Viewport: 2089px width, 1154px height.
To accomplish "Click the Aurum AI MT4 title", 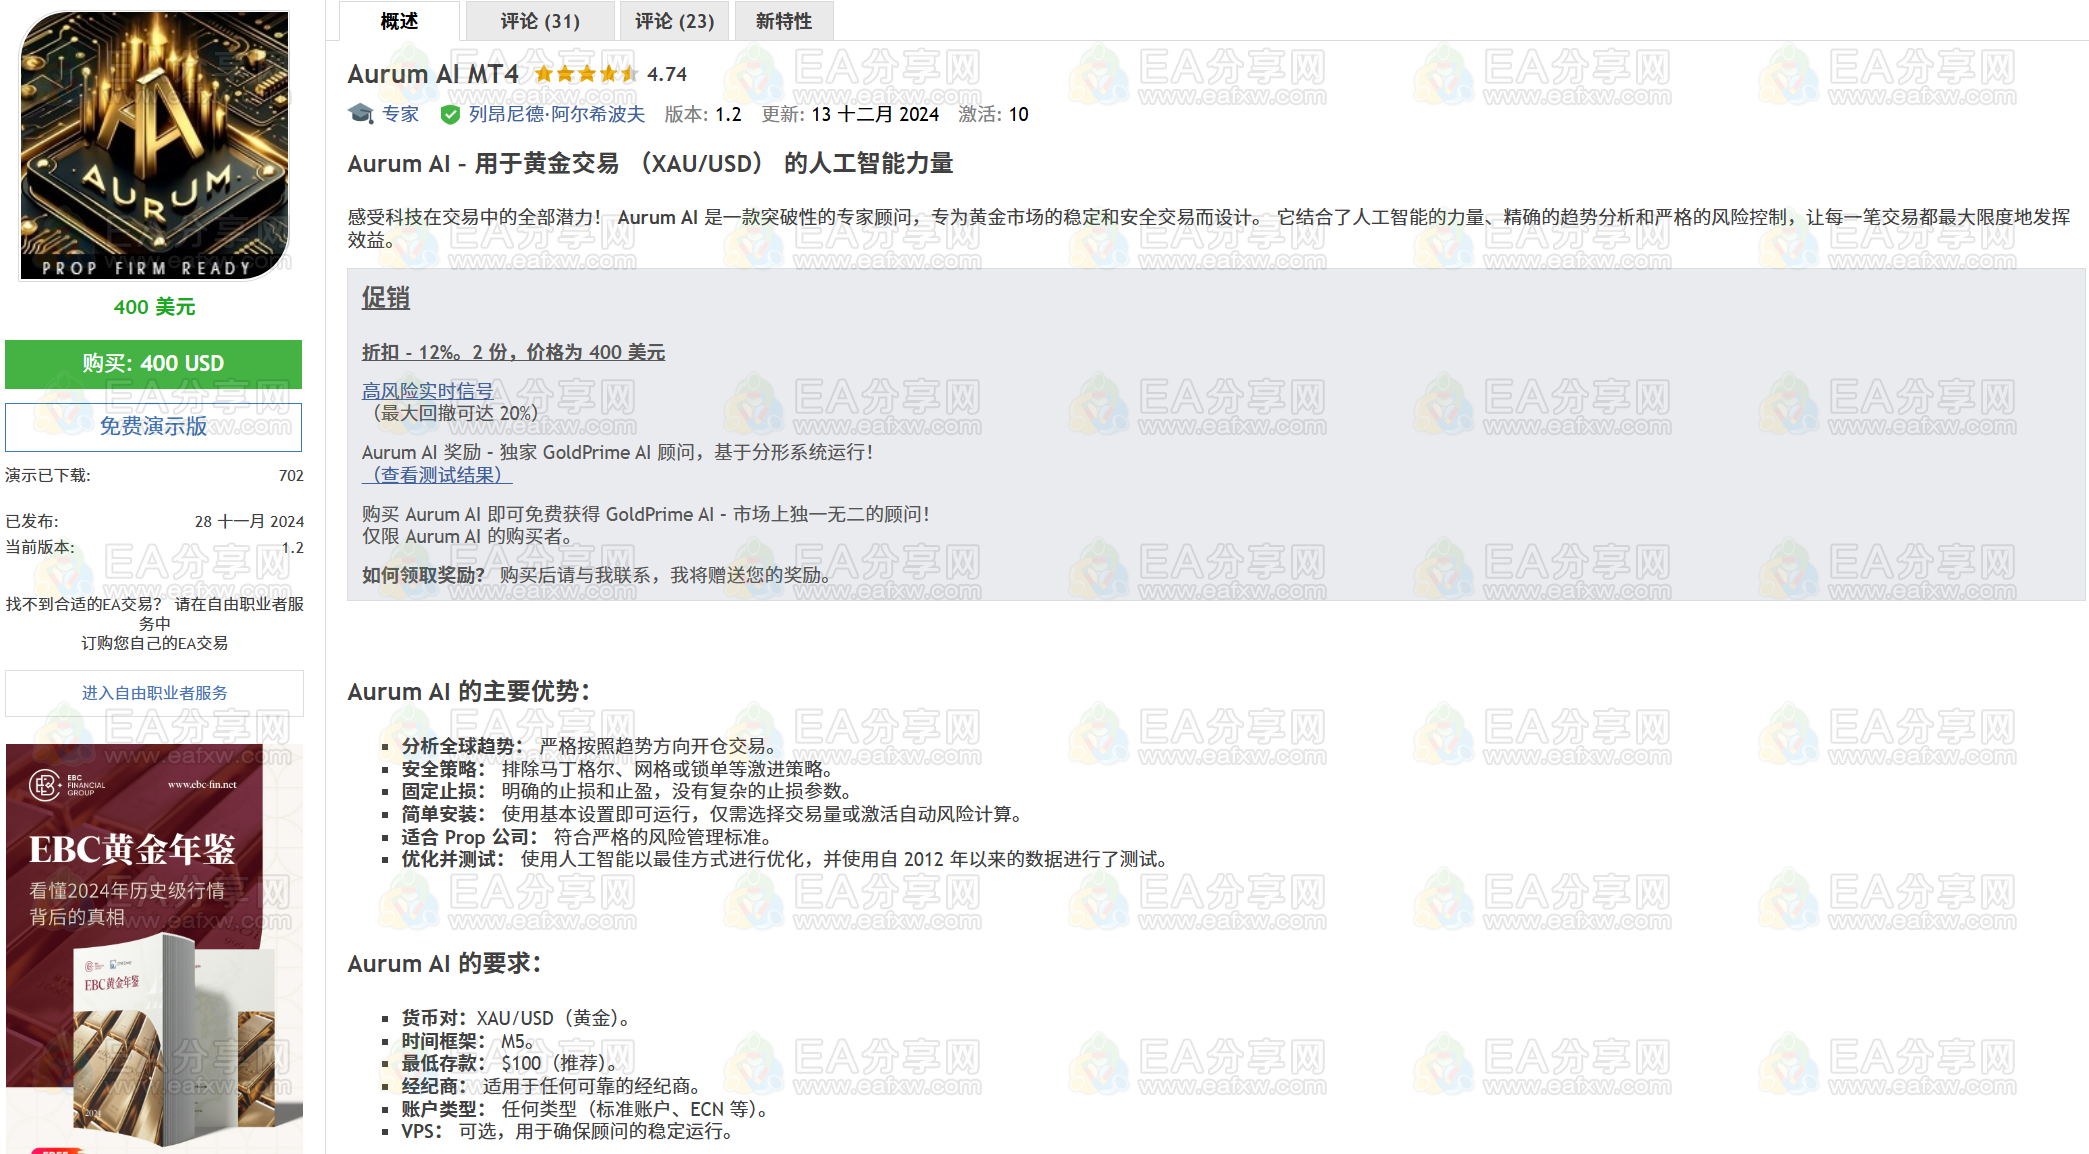I will click(x=433, y=74).
